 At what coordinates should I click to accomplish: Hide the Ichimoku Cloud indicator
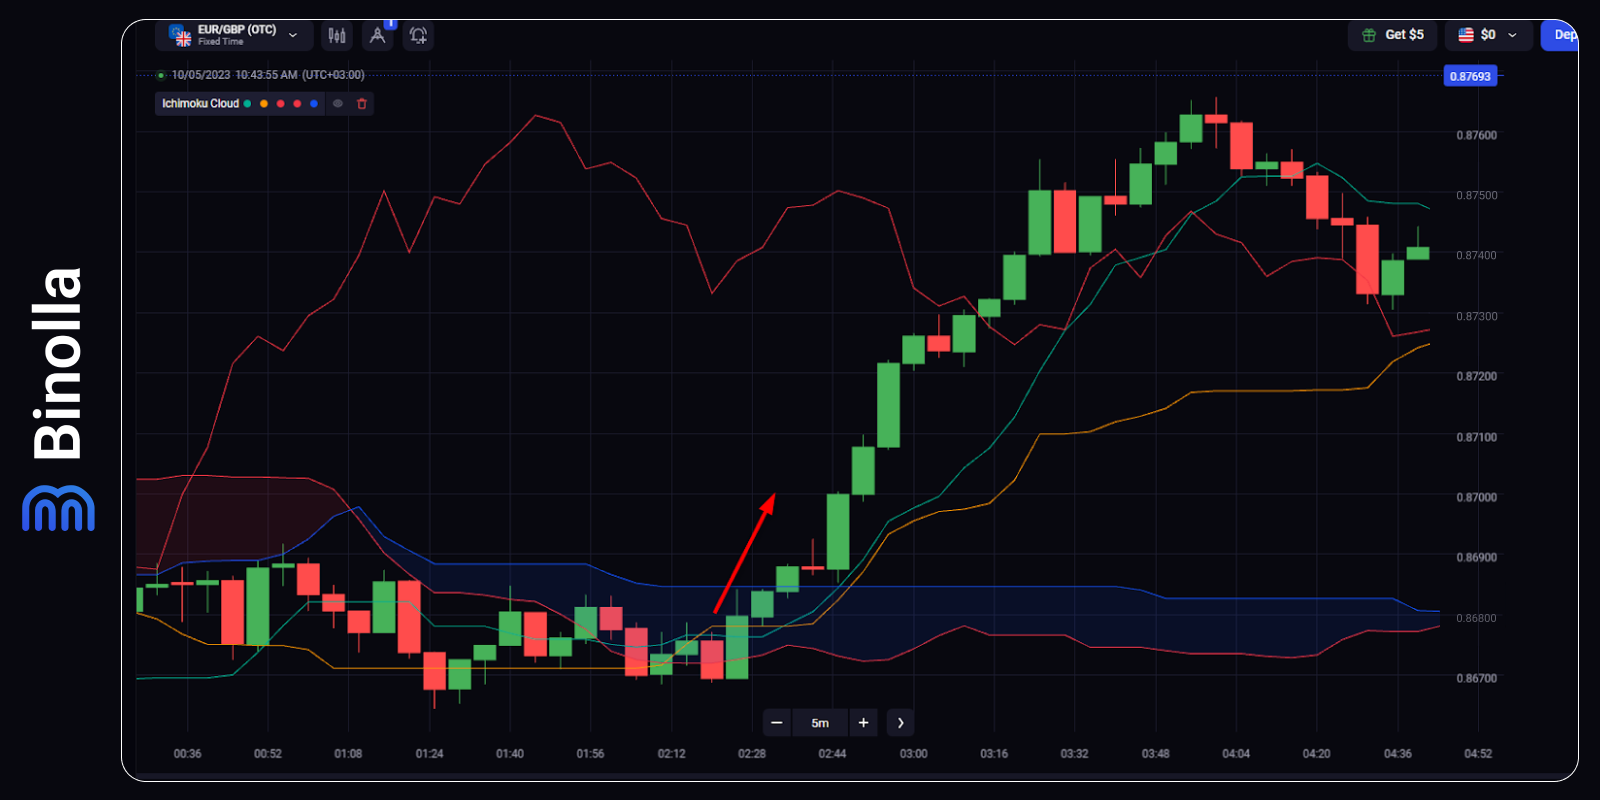point(338,104)
